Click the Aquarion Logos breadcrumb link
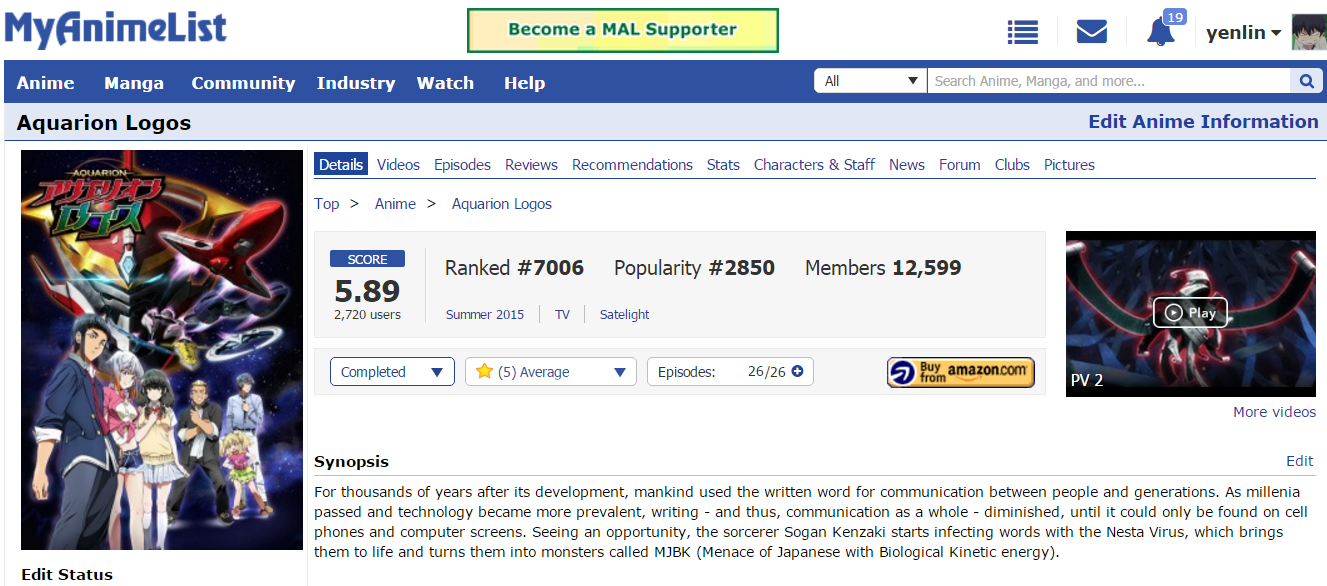1327x586 pixels. [502, 204]
